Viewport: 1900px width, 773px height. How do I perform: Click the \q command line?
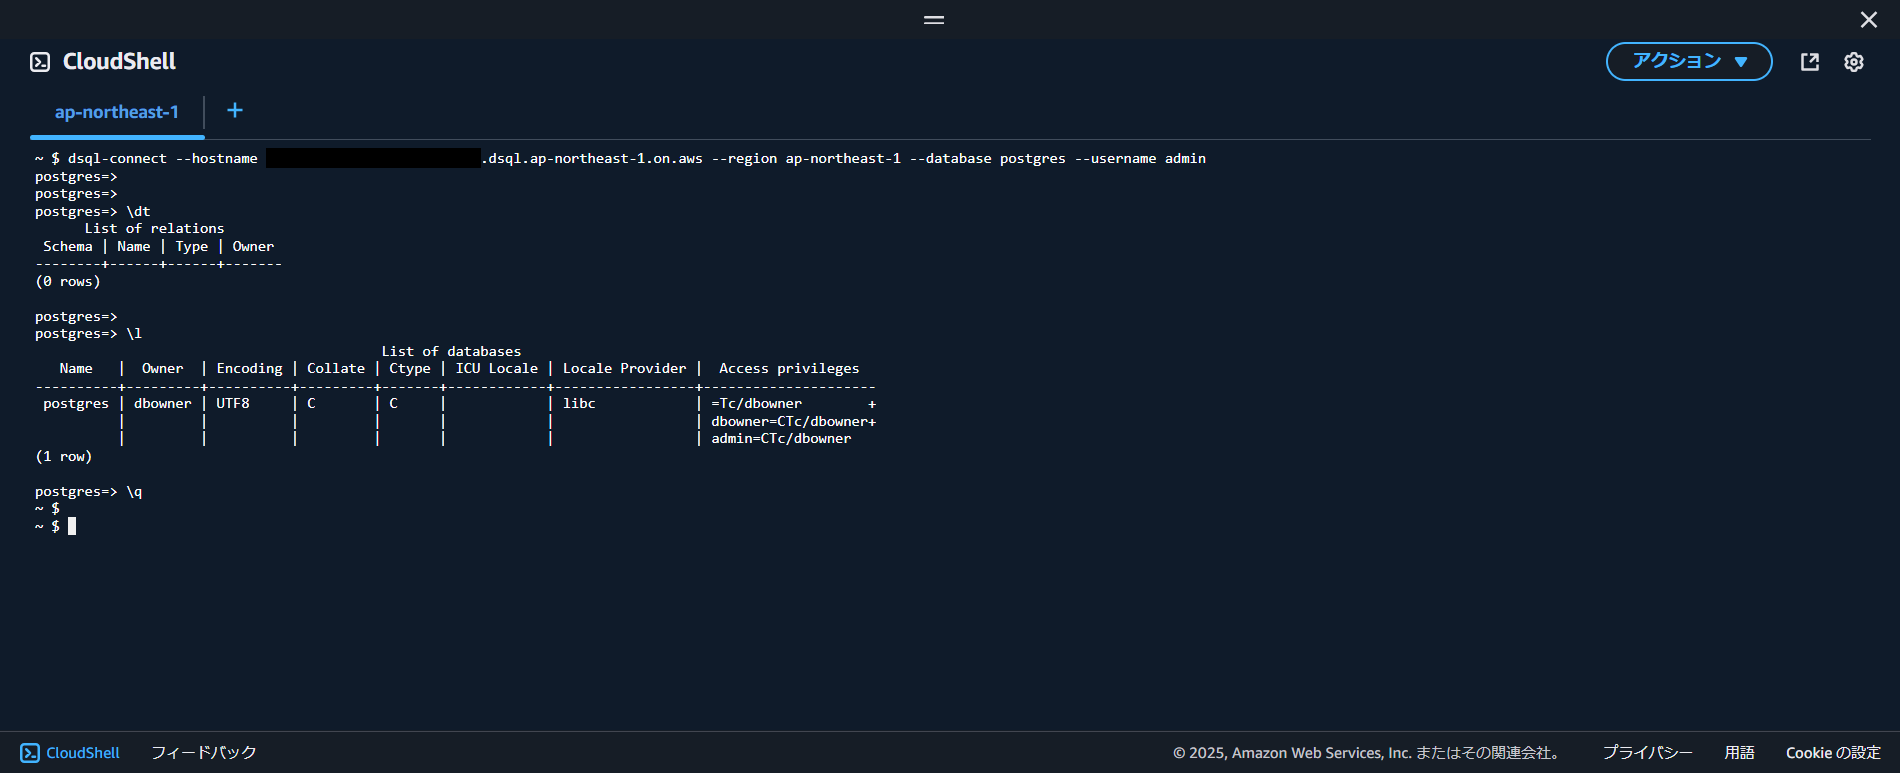pos(88,491)
